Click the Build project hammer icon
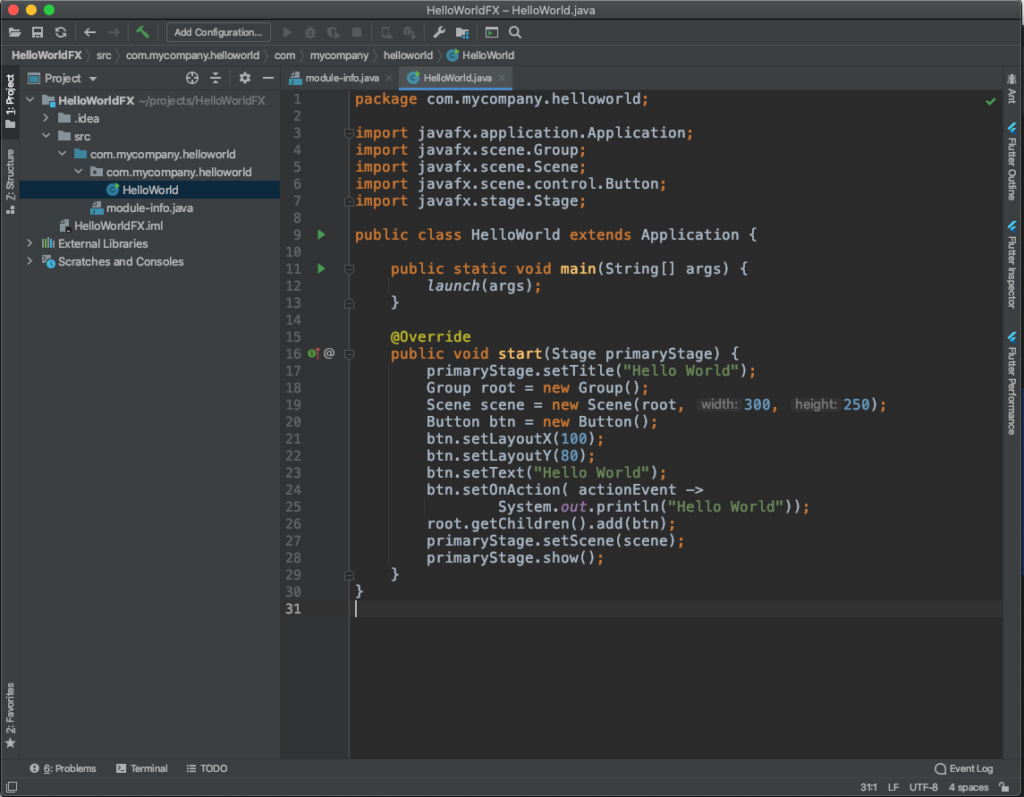Viewport: 1024px width, 797px height. point(142,32)
